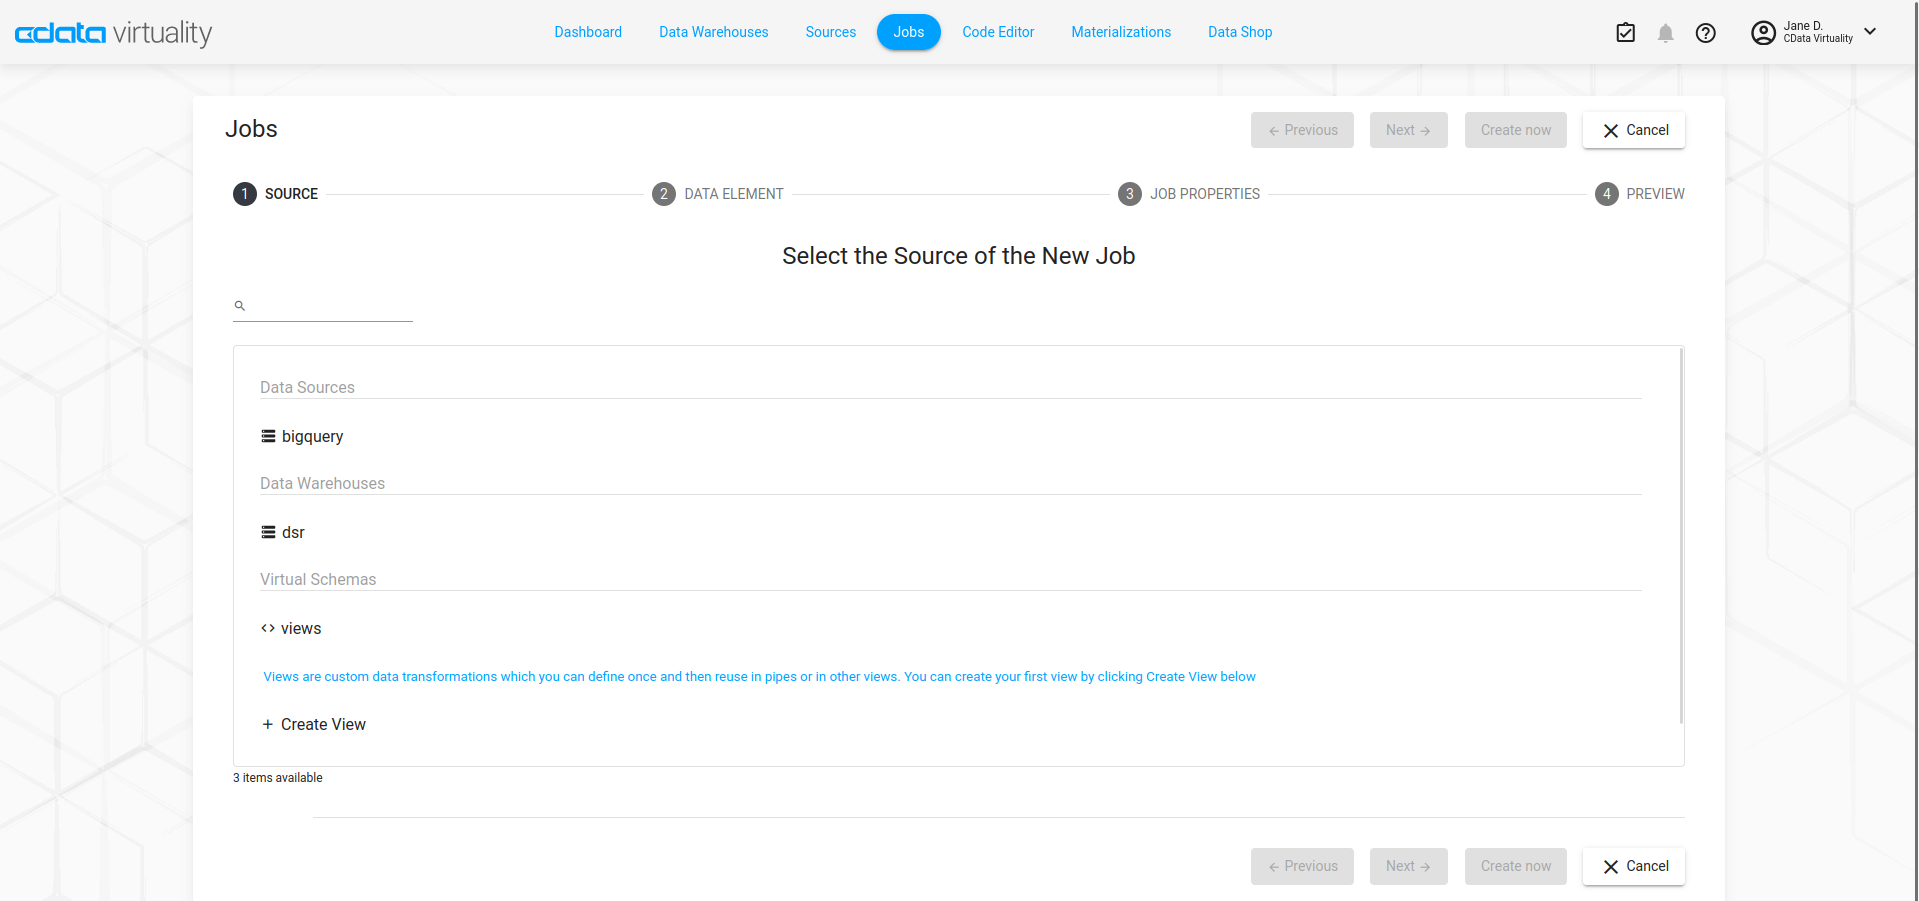Select the bigquery data source

[x=311, y=437]
